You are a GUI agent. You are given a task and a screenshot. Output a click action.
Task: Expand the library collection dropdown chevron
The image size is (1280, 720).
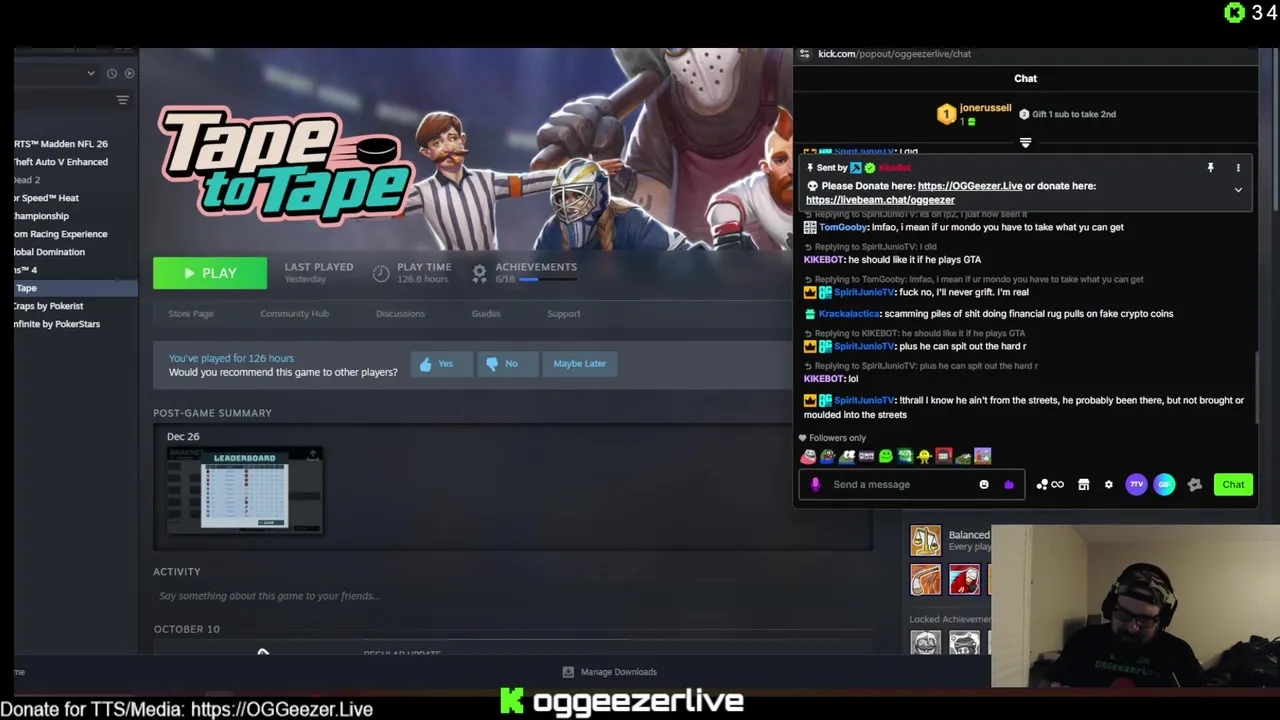[x=91, y=73]
